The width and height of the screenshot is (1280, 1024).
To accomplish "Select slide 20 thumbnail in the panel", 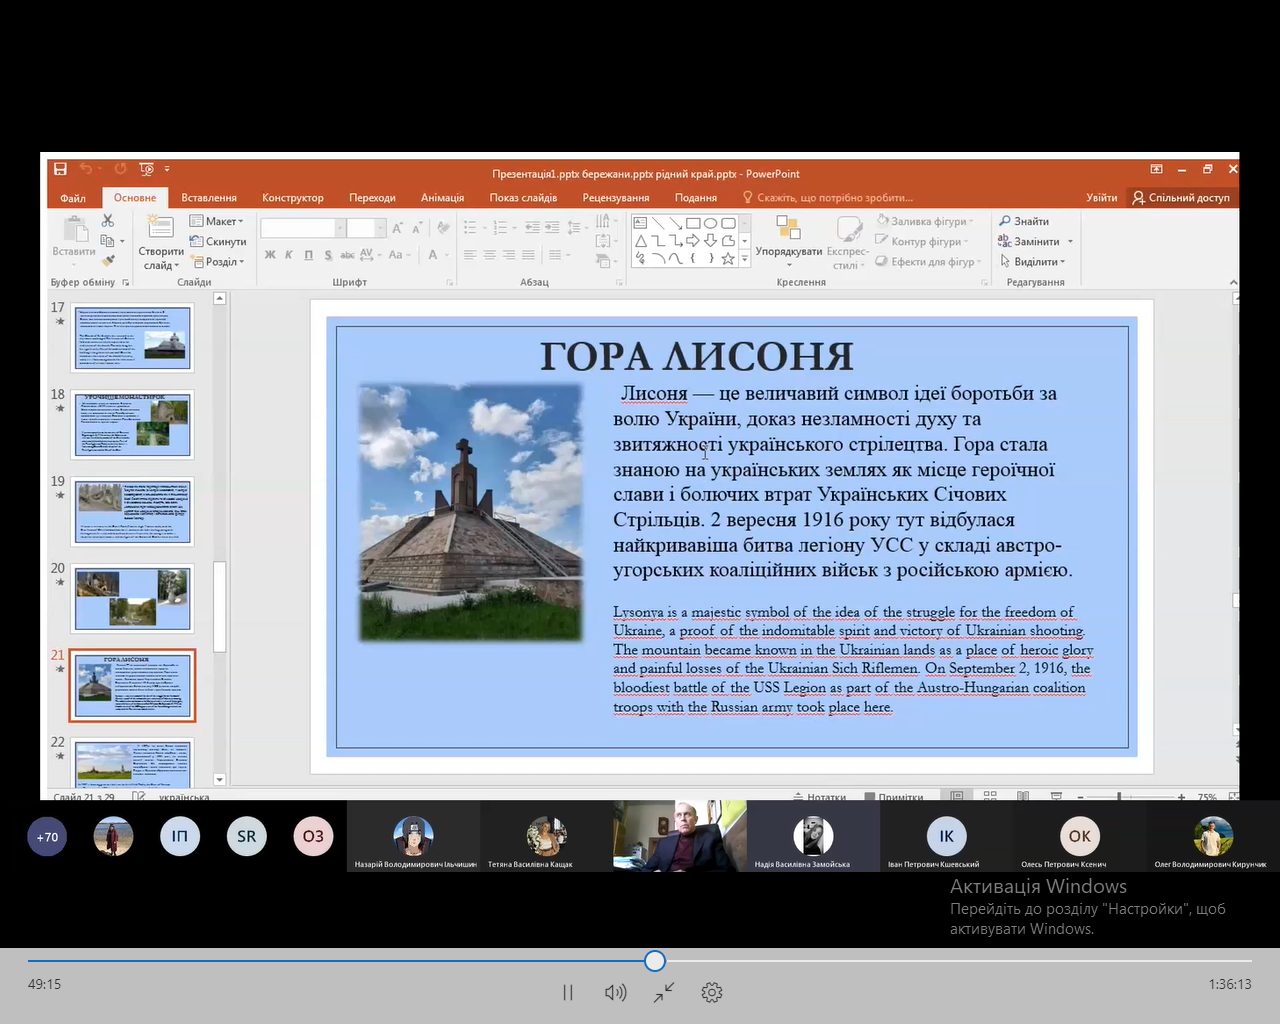I will tap(132, 598).
